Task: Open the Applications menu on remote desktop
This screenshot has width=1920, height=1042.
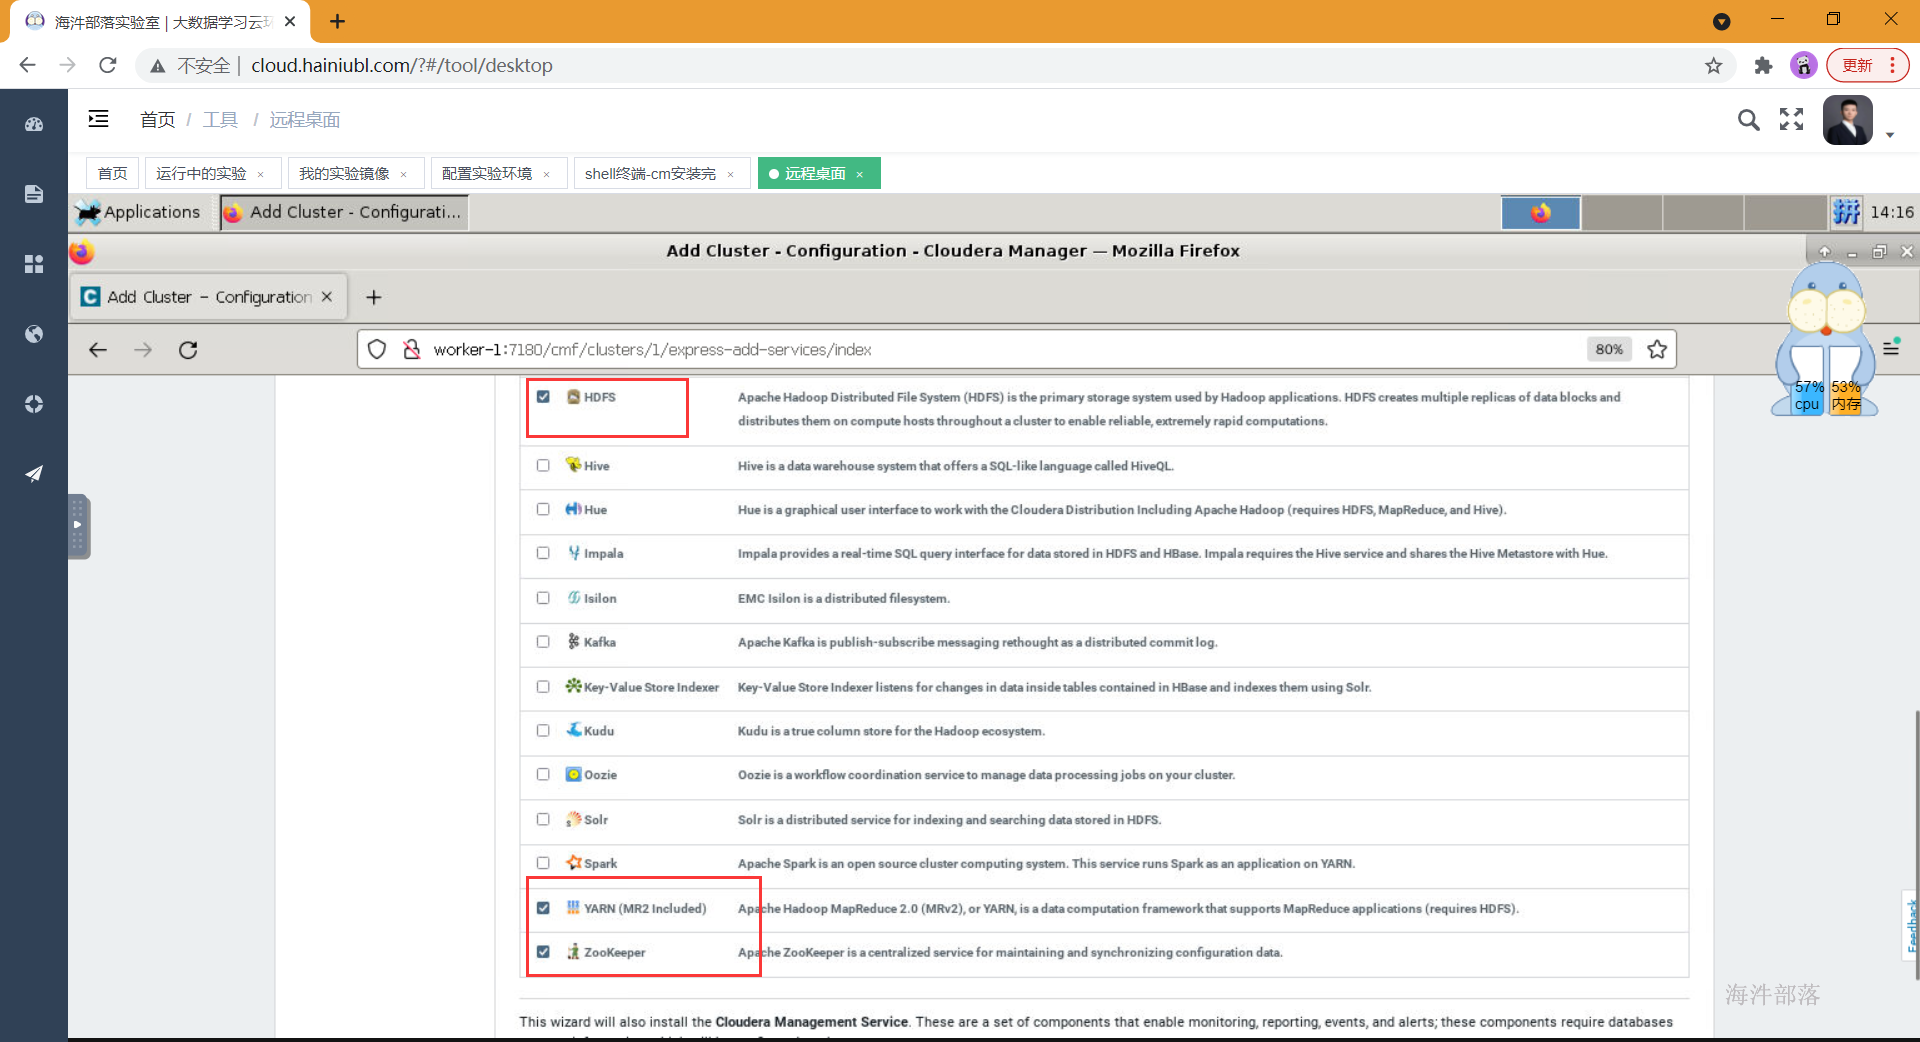Action: click(139, 212)
